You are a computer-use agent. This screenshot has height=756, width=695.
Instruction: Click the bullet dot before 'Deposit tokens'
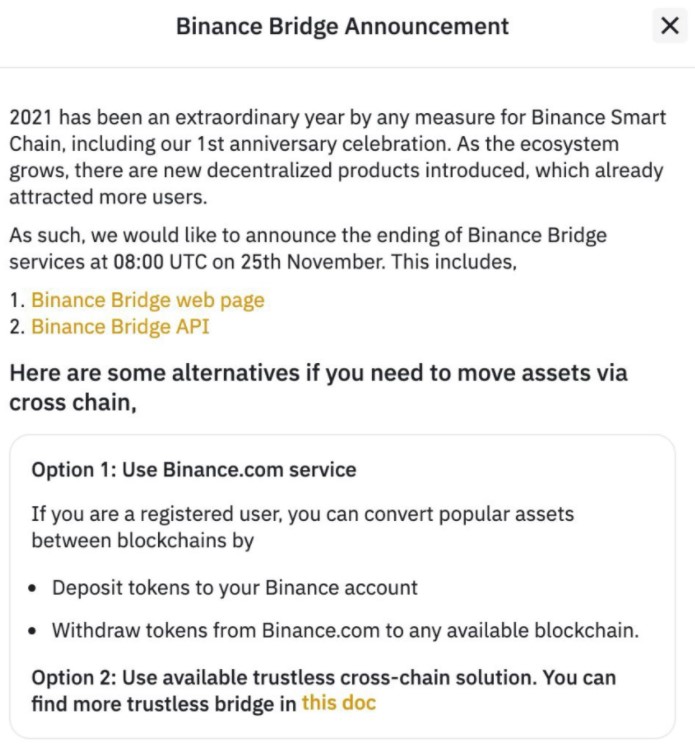pyautogui.click(x=35, y=588)
